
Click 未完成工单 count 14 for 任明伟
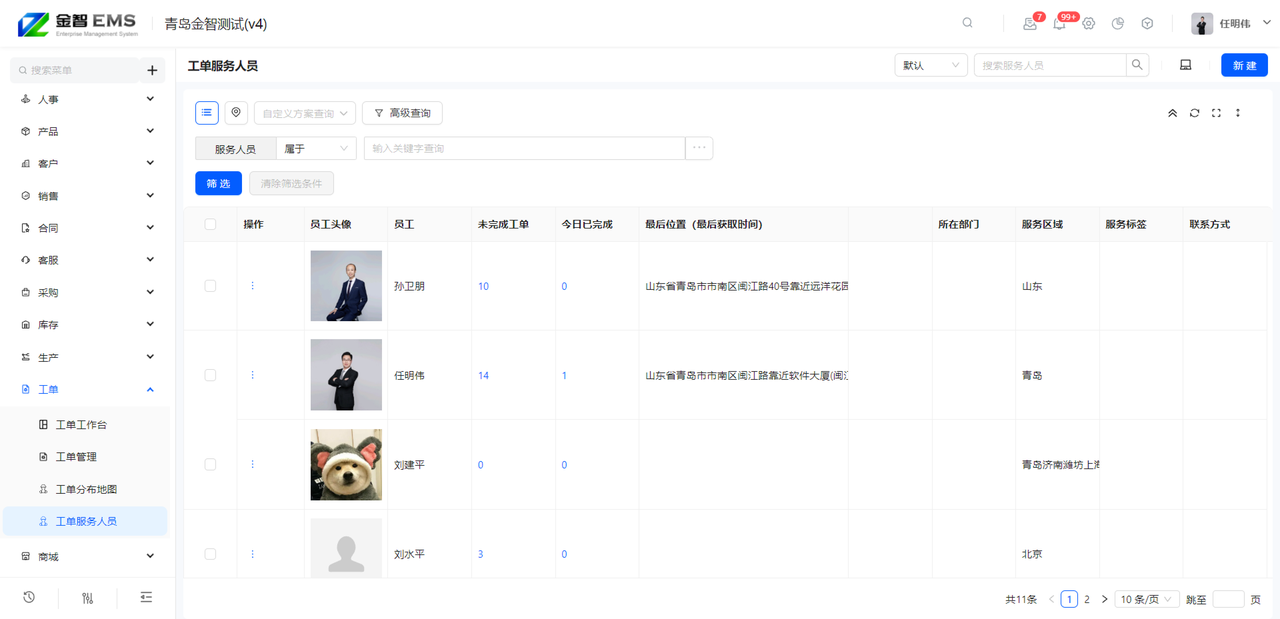pyautogui.click(x=483, y=375)
